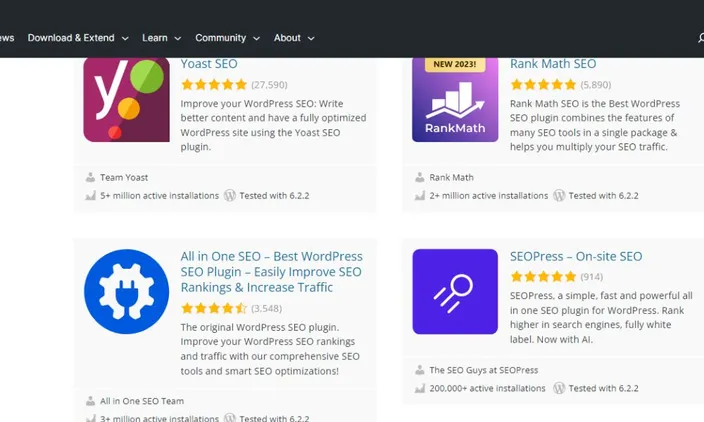Click installations chart icon beside 5+ million
Image resolution: width=704 pixels, height=422 pixels.
point(90,196)
